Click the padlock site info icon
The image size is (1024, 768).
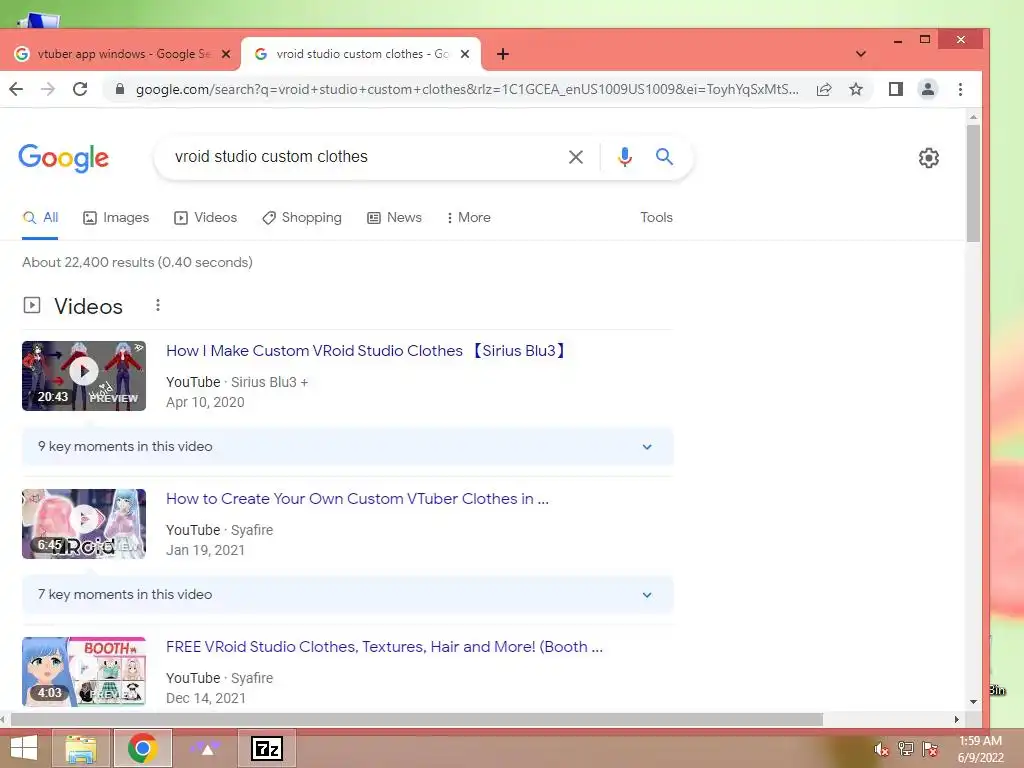(x=120, y=89)
